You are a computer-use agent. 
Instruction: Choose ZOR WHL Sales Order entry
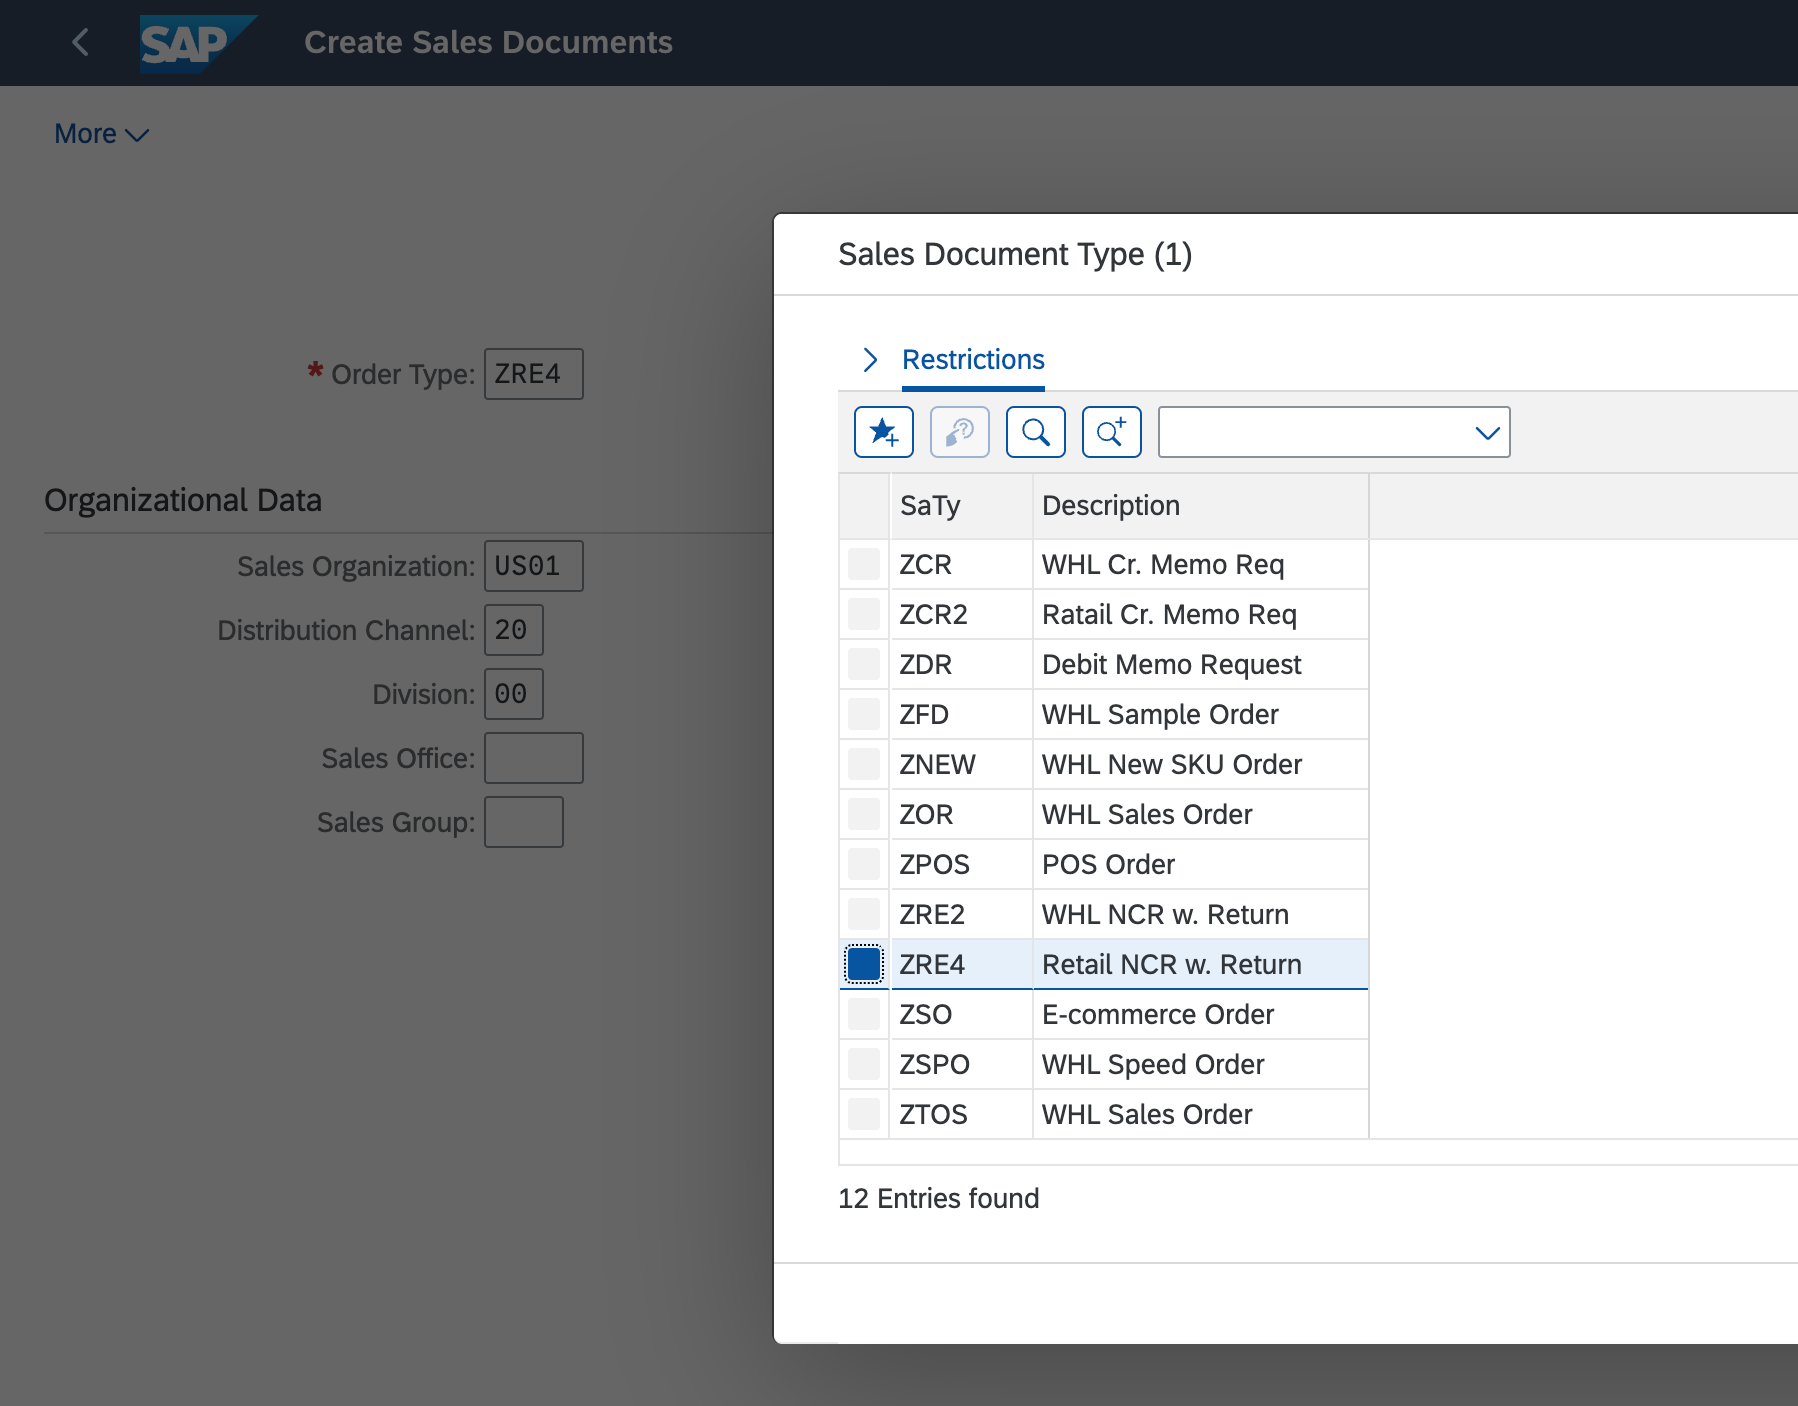coord(1146,814)
